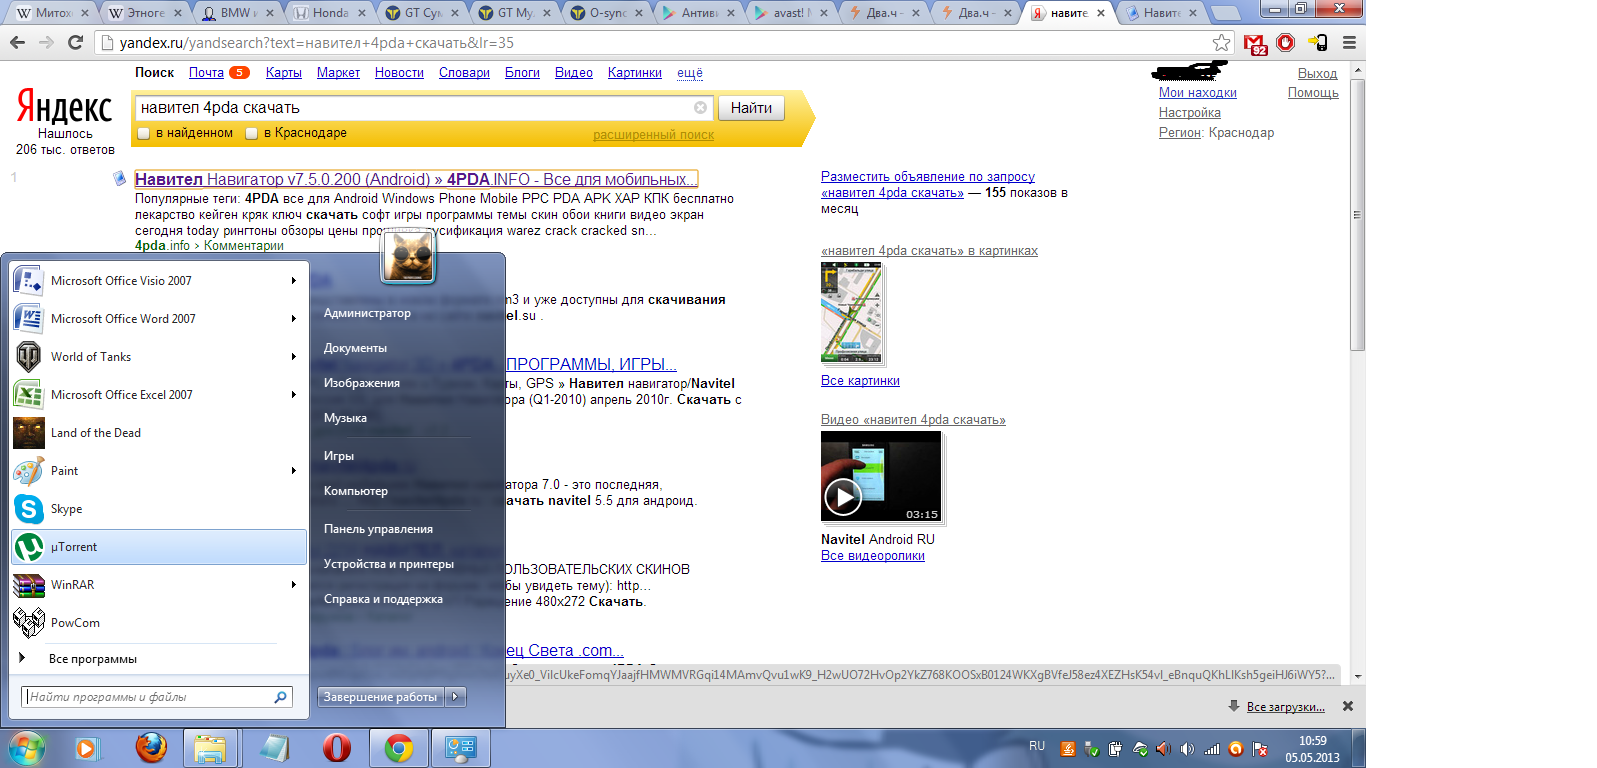
Task: Click the RU language indicator in taskbar
Action: click(1037, 746)
